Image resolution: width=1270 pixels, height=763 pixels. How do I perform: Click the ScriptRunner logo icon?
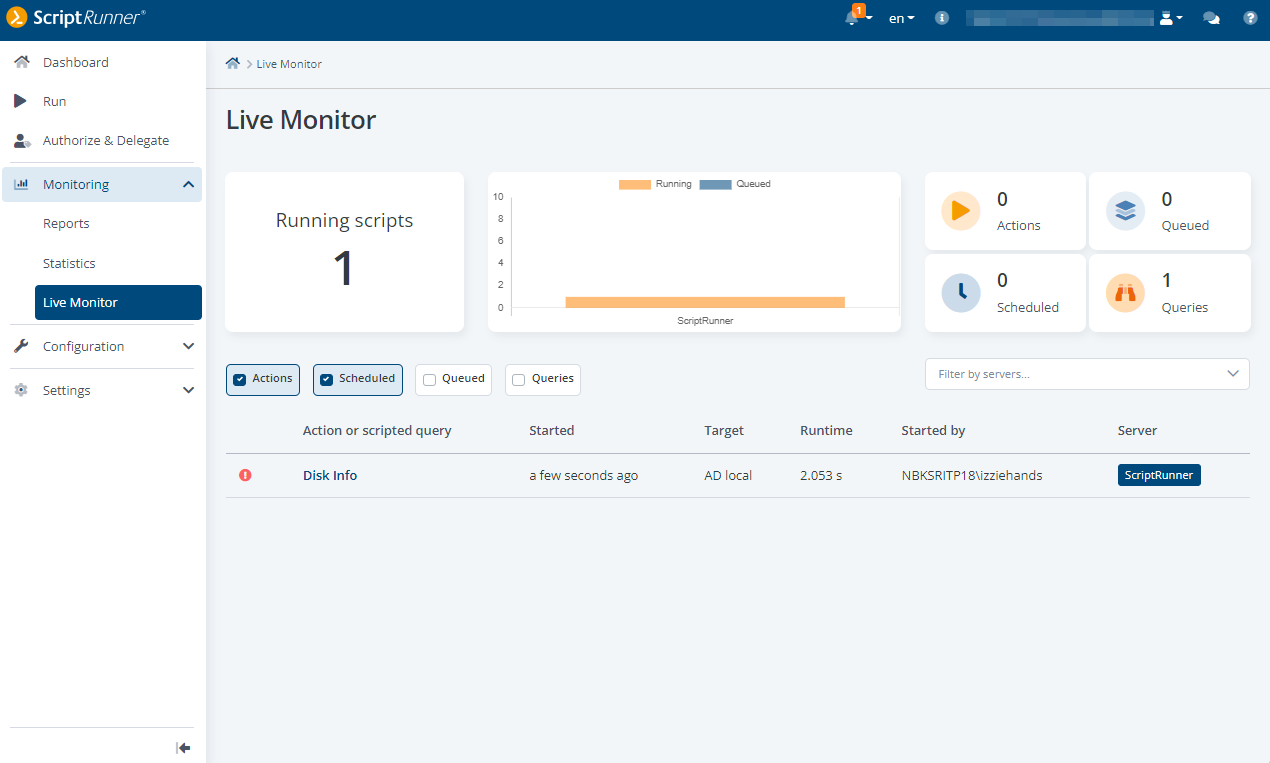coord(17,18)
